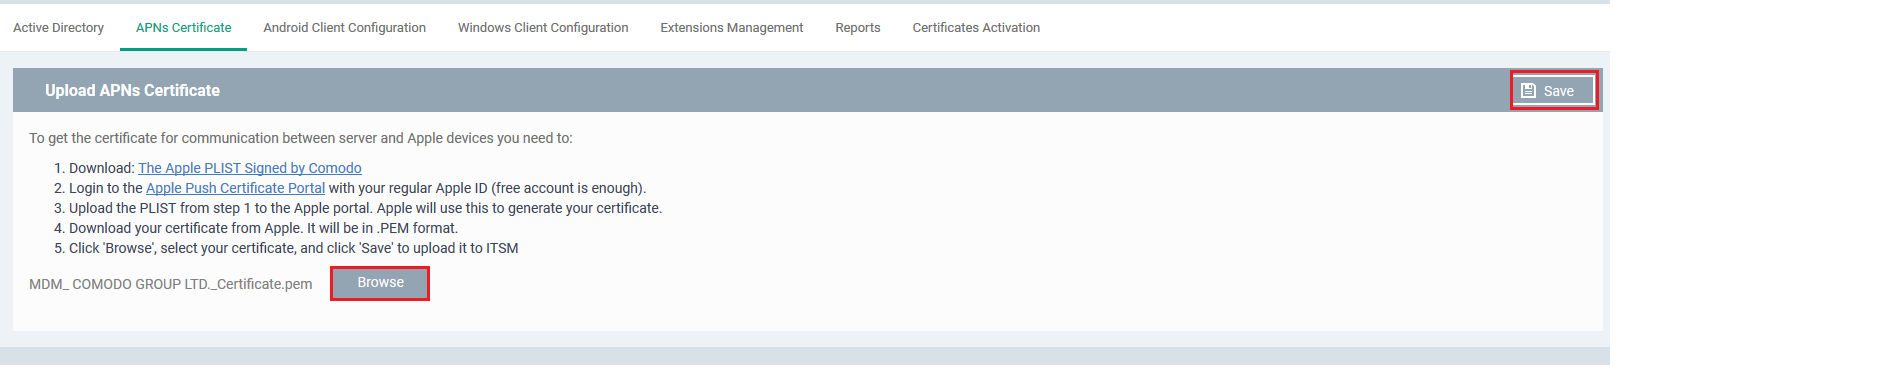Open Windows Client Configuration tab
Viewport: 1902px width, 378px height.
point(543,28)
